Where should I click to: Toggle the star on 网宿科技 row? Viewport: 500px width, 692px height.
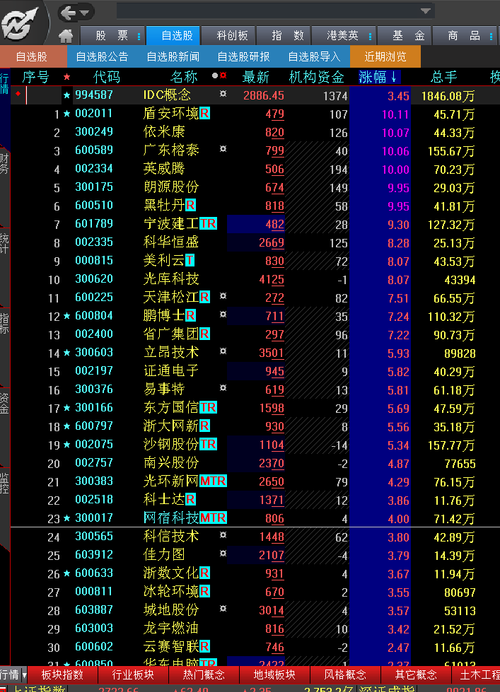coord(67,518)
